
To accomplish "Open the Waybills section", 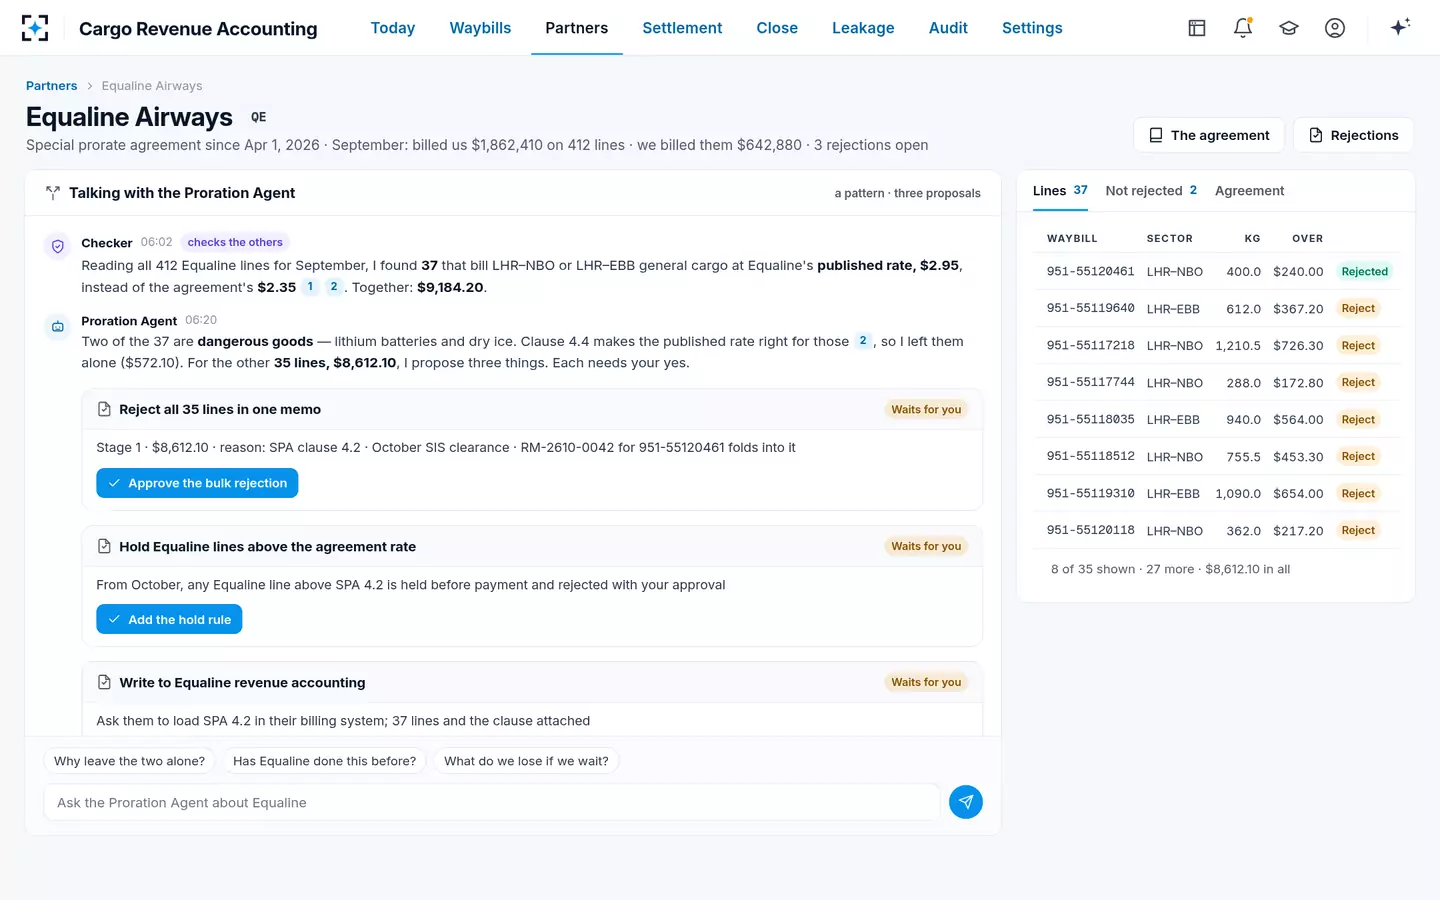I will tap(480, 28).
